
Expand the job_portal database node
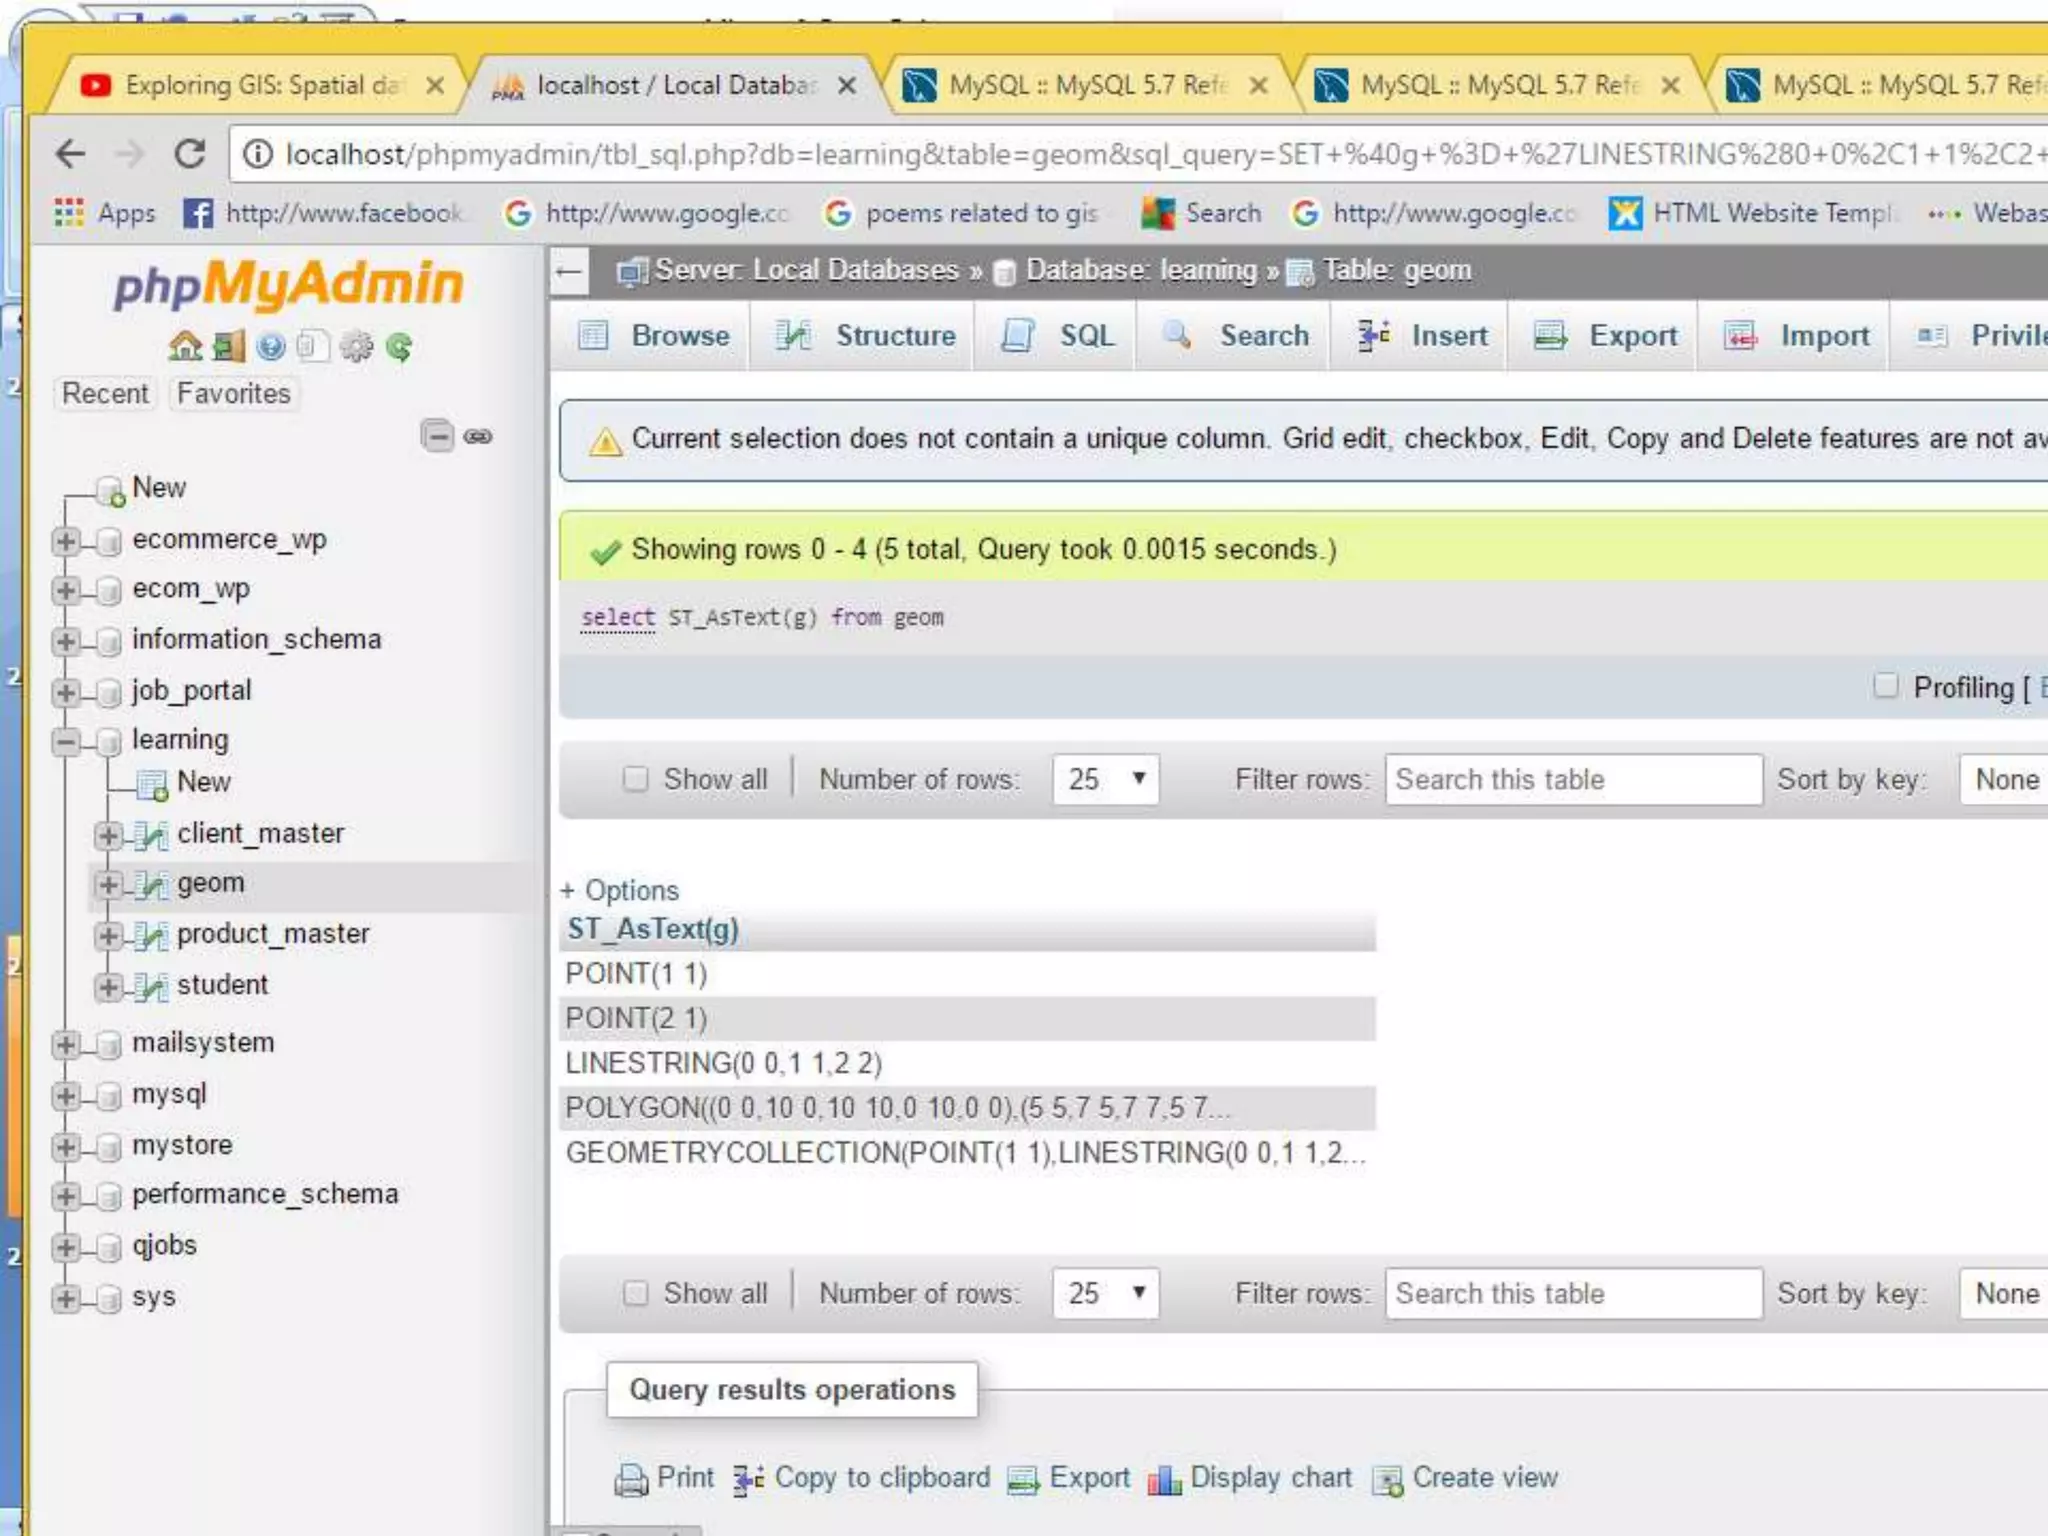point(66,691)
